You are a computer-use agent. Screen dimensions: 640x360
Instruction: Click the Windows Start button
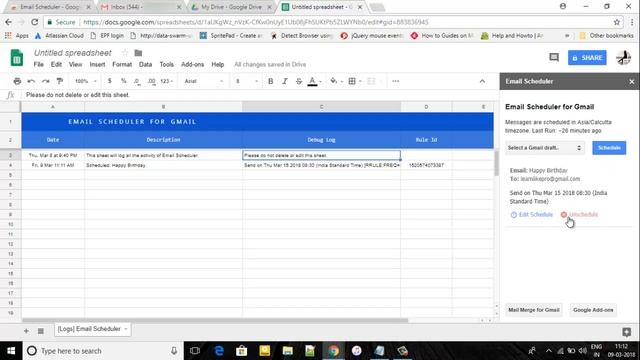pos(11,351)
